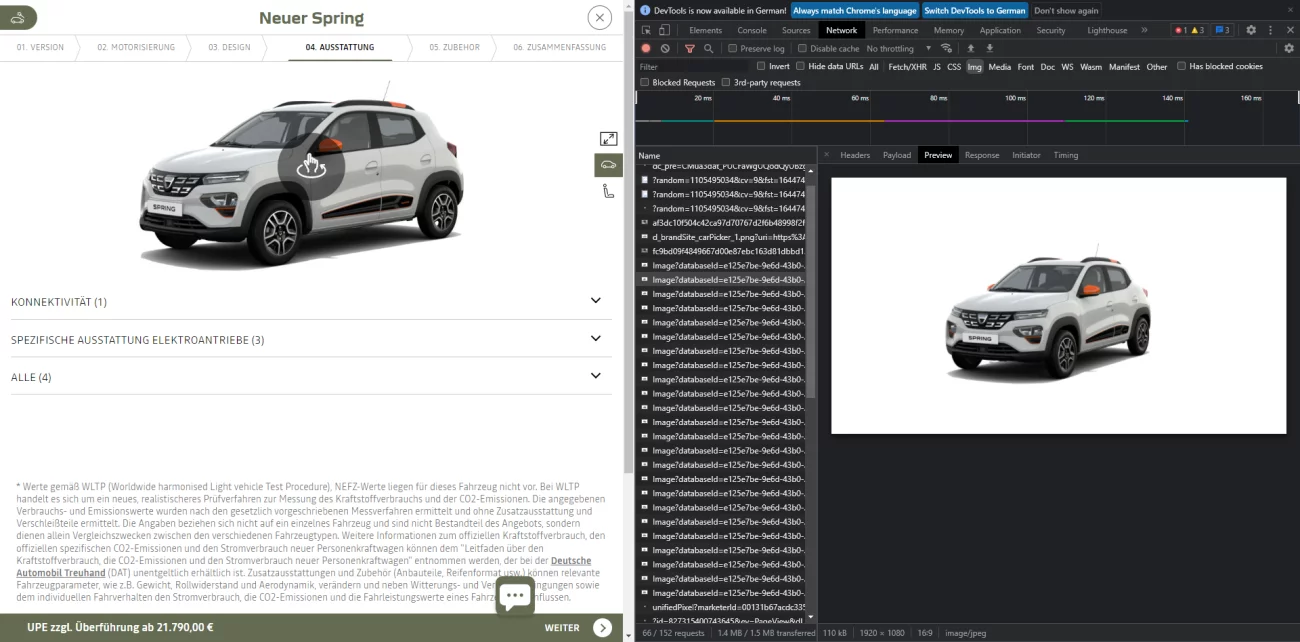Toggle the network filter funnel icon
Image resolution: width=1300 pixels, height=642 pixels.
(x=689, y=48)
